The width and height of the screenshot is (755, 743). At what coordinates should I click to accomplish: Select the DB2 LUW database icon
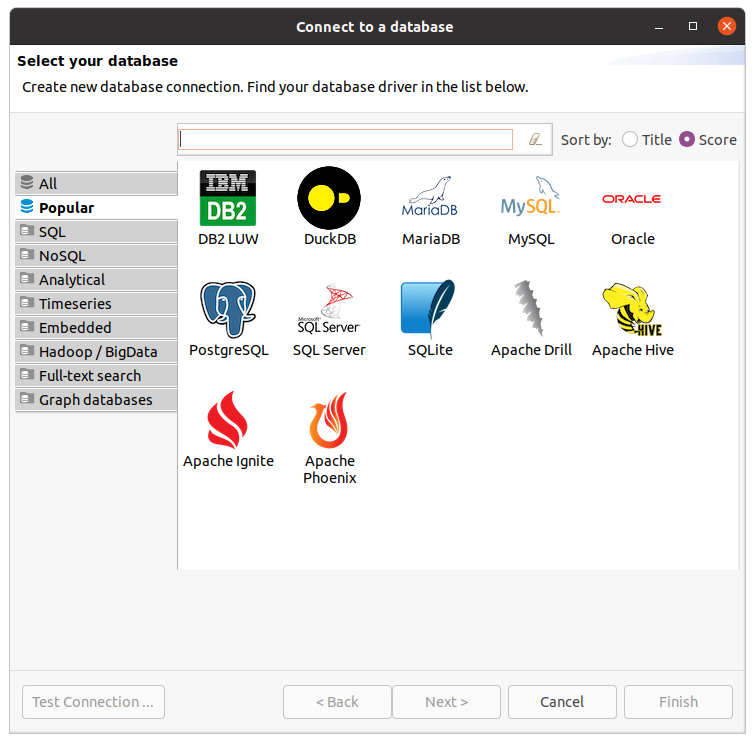[228, 197]
